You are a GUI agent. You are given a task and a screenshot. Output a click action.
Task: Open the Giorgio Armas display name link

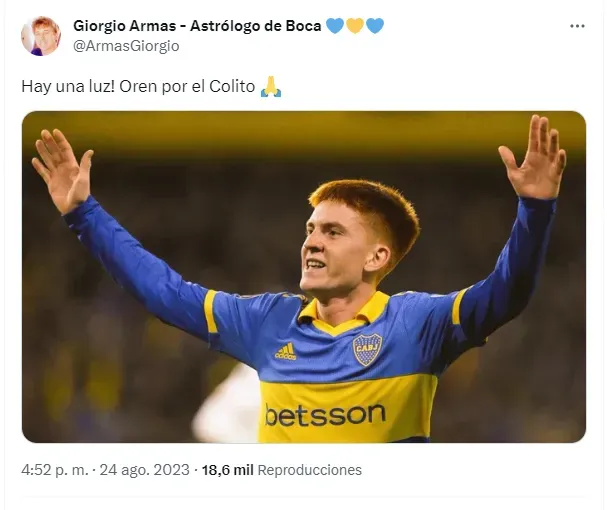point(122,25)
